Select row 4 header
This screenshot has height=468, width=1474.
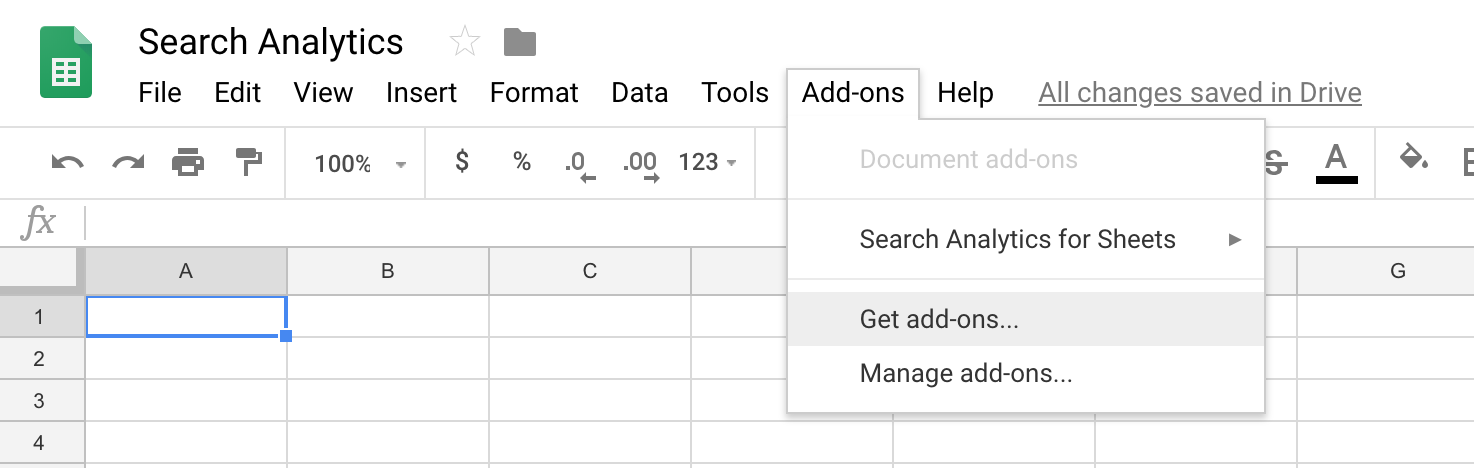(40, 442)
